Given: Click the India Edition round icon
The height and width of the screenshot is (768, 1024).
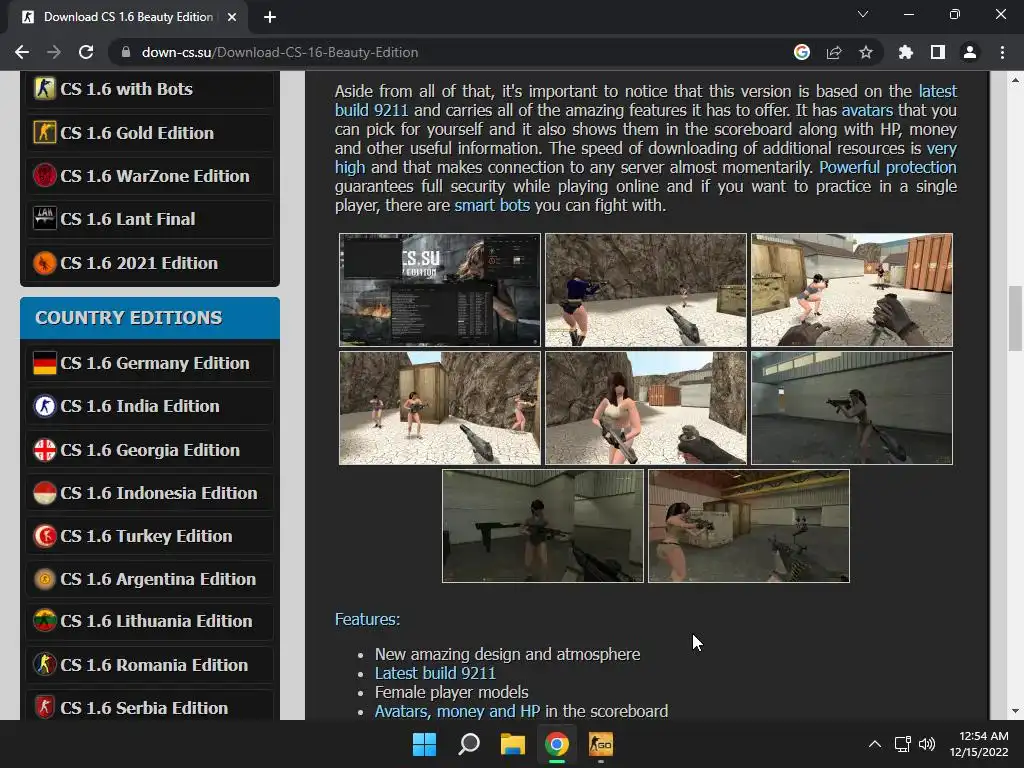Looking at the screenshot, I should (44, 406).
